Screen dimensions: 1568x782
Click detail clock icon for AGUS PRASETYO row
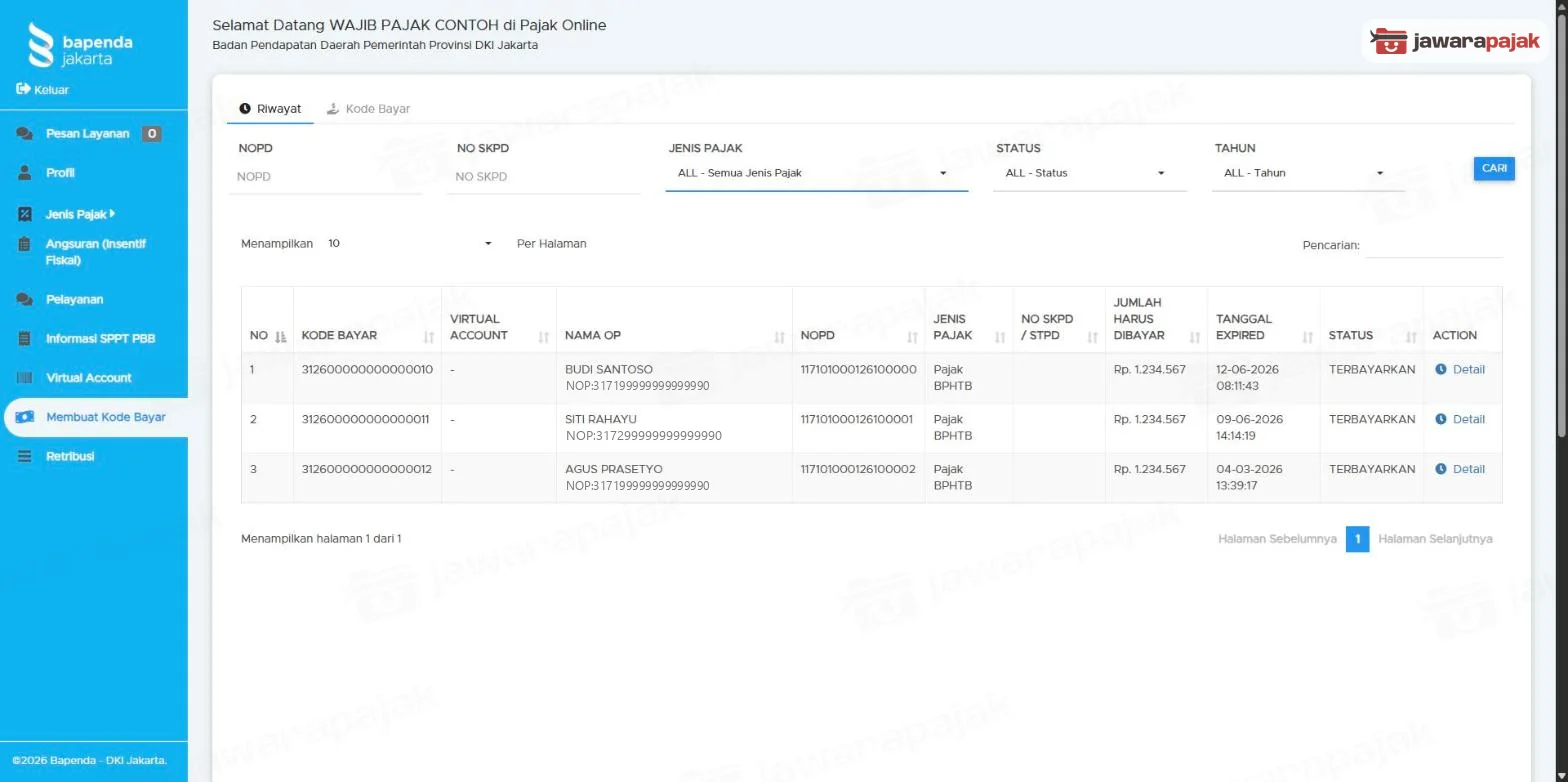click(x=1441, y=469)
